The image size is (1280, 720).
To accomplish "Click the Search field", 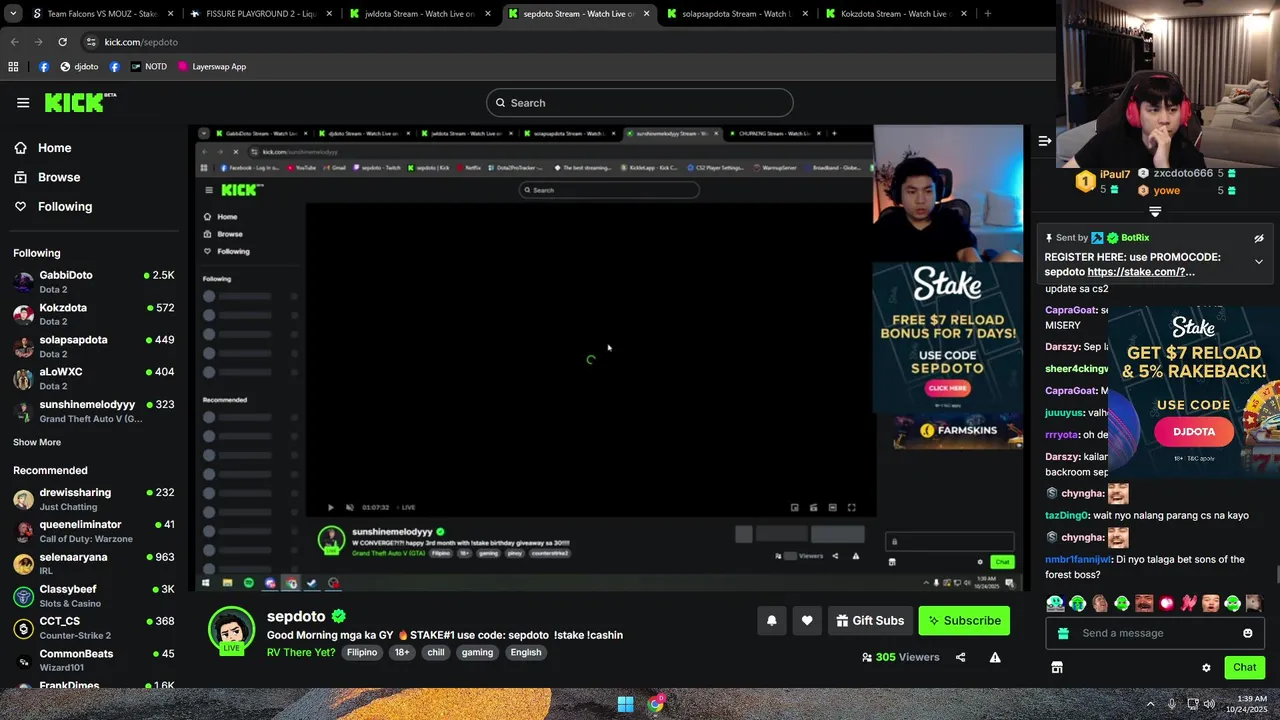I will (x=640, y=103).
